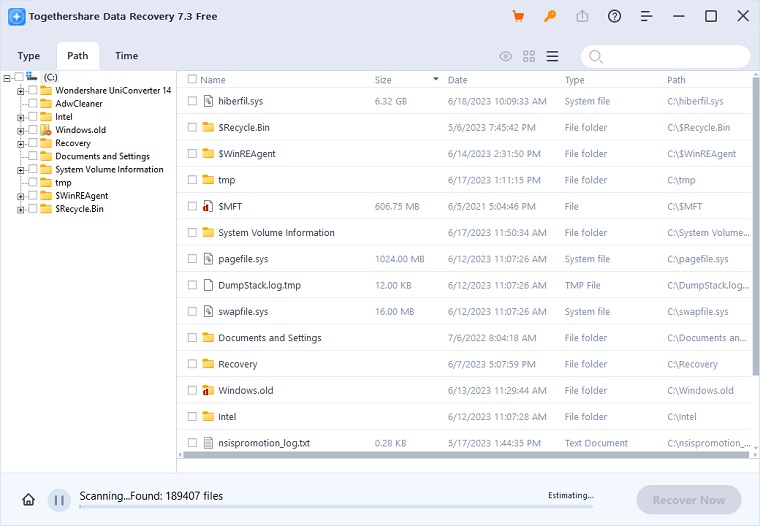The height and width of the screenshot is (526, 760).
Task: Check the pagefile.sys row checkbox
Action: 192,258
